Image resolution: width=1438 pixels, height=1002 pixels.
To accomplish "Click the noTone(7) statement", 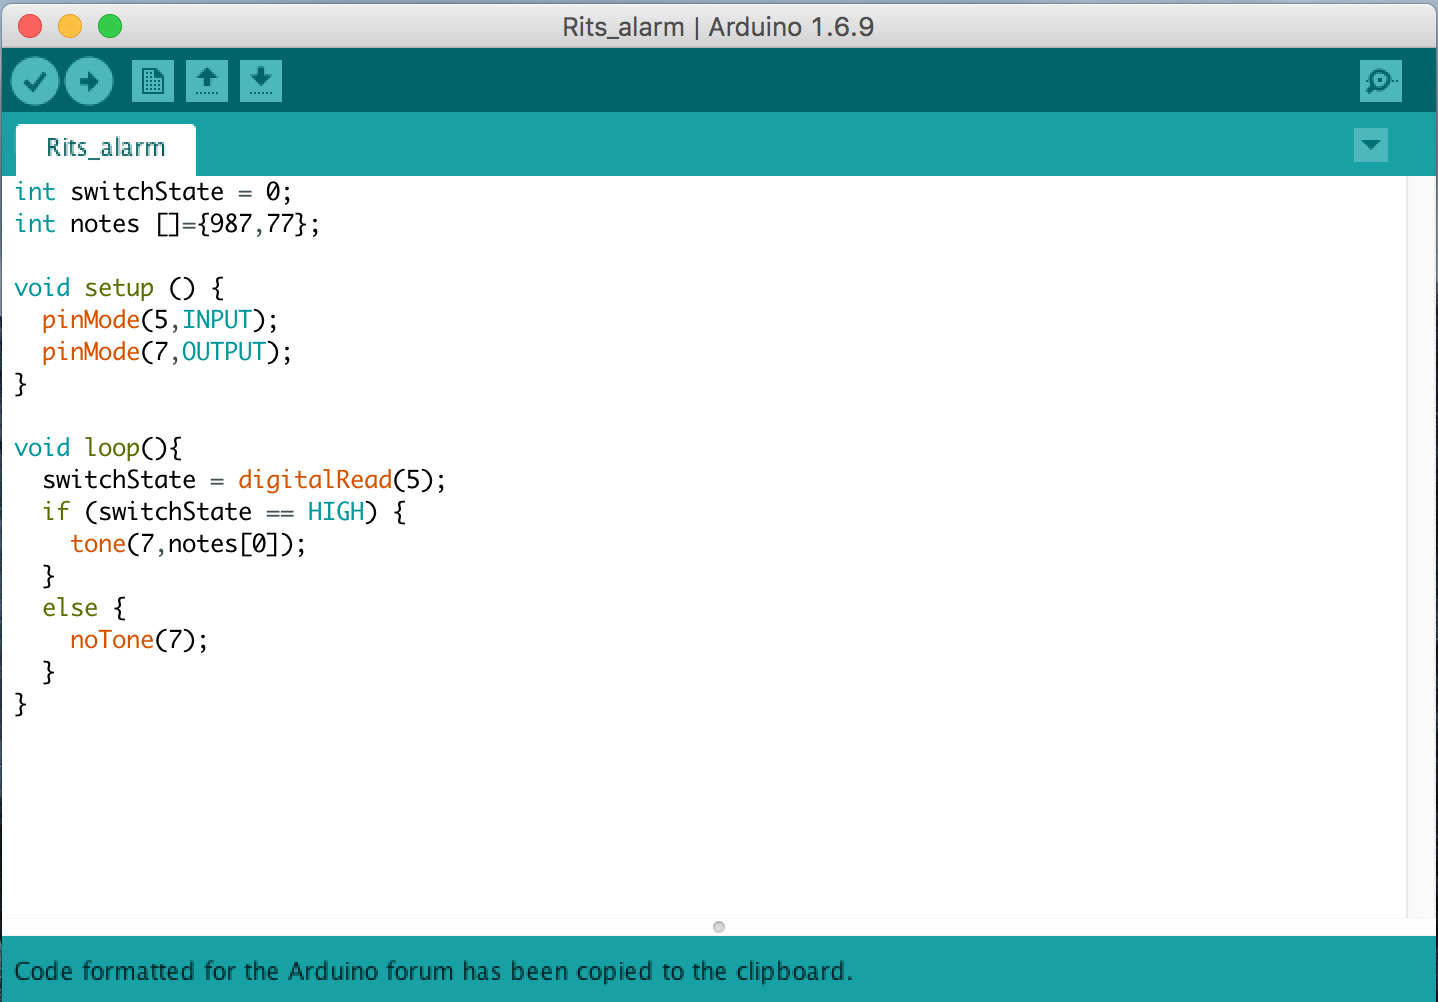I will [x=138, y=640].
